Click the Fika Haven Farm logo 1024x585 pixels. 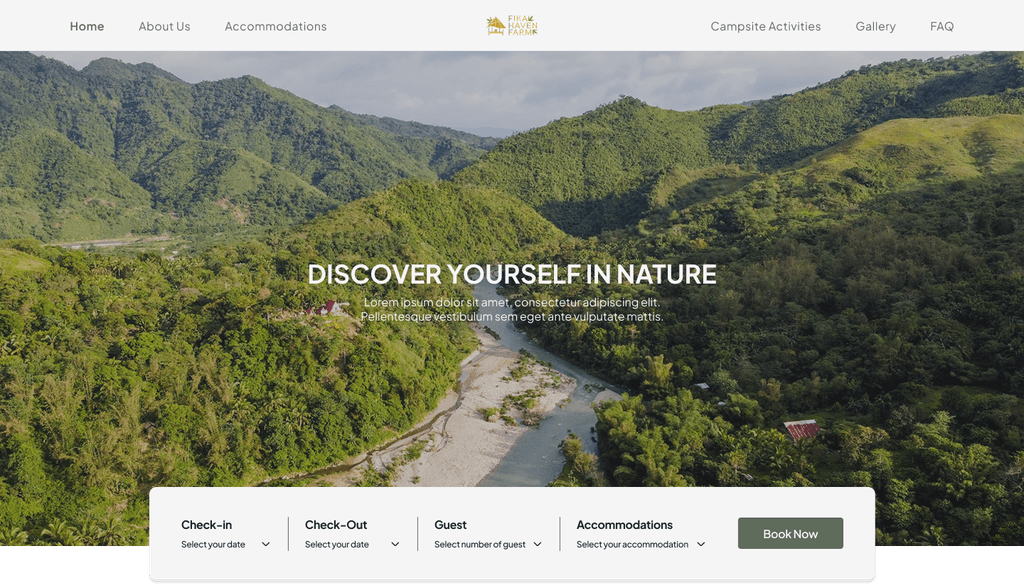tap(512, 25)
